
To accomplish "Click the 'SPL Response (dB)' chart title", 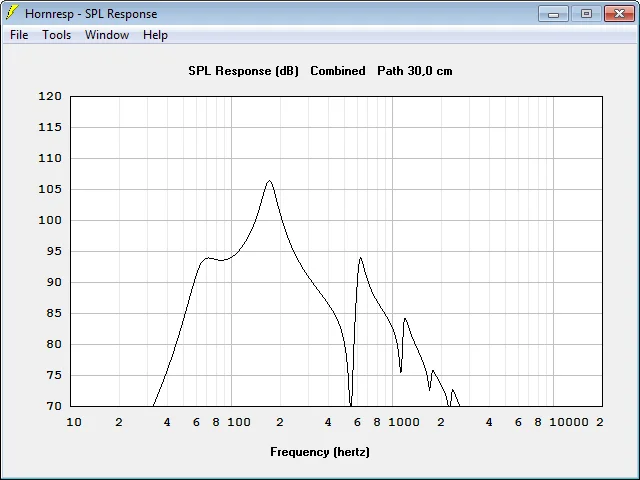I will click(243, 71).
